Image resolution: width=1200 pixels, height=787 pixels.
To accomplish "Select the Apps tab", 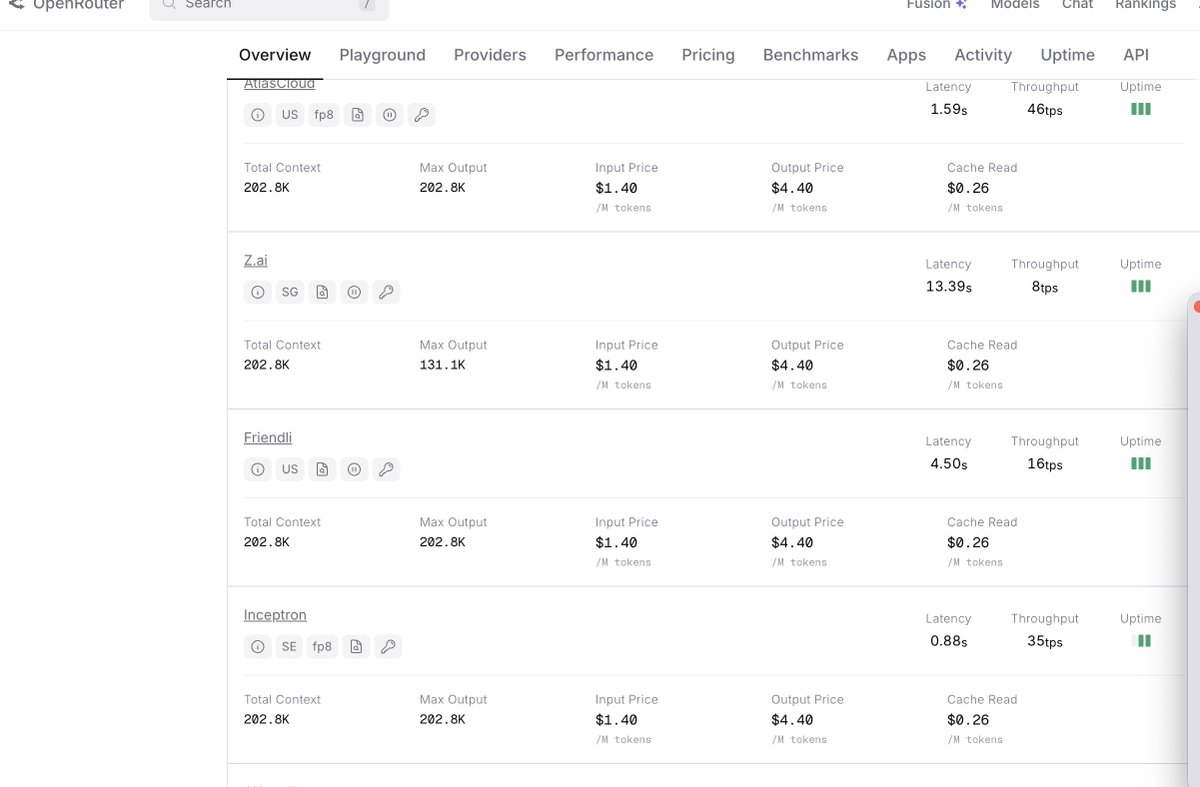I will tap(907, 55).
